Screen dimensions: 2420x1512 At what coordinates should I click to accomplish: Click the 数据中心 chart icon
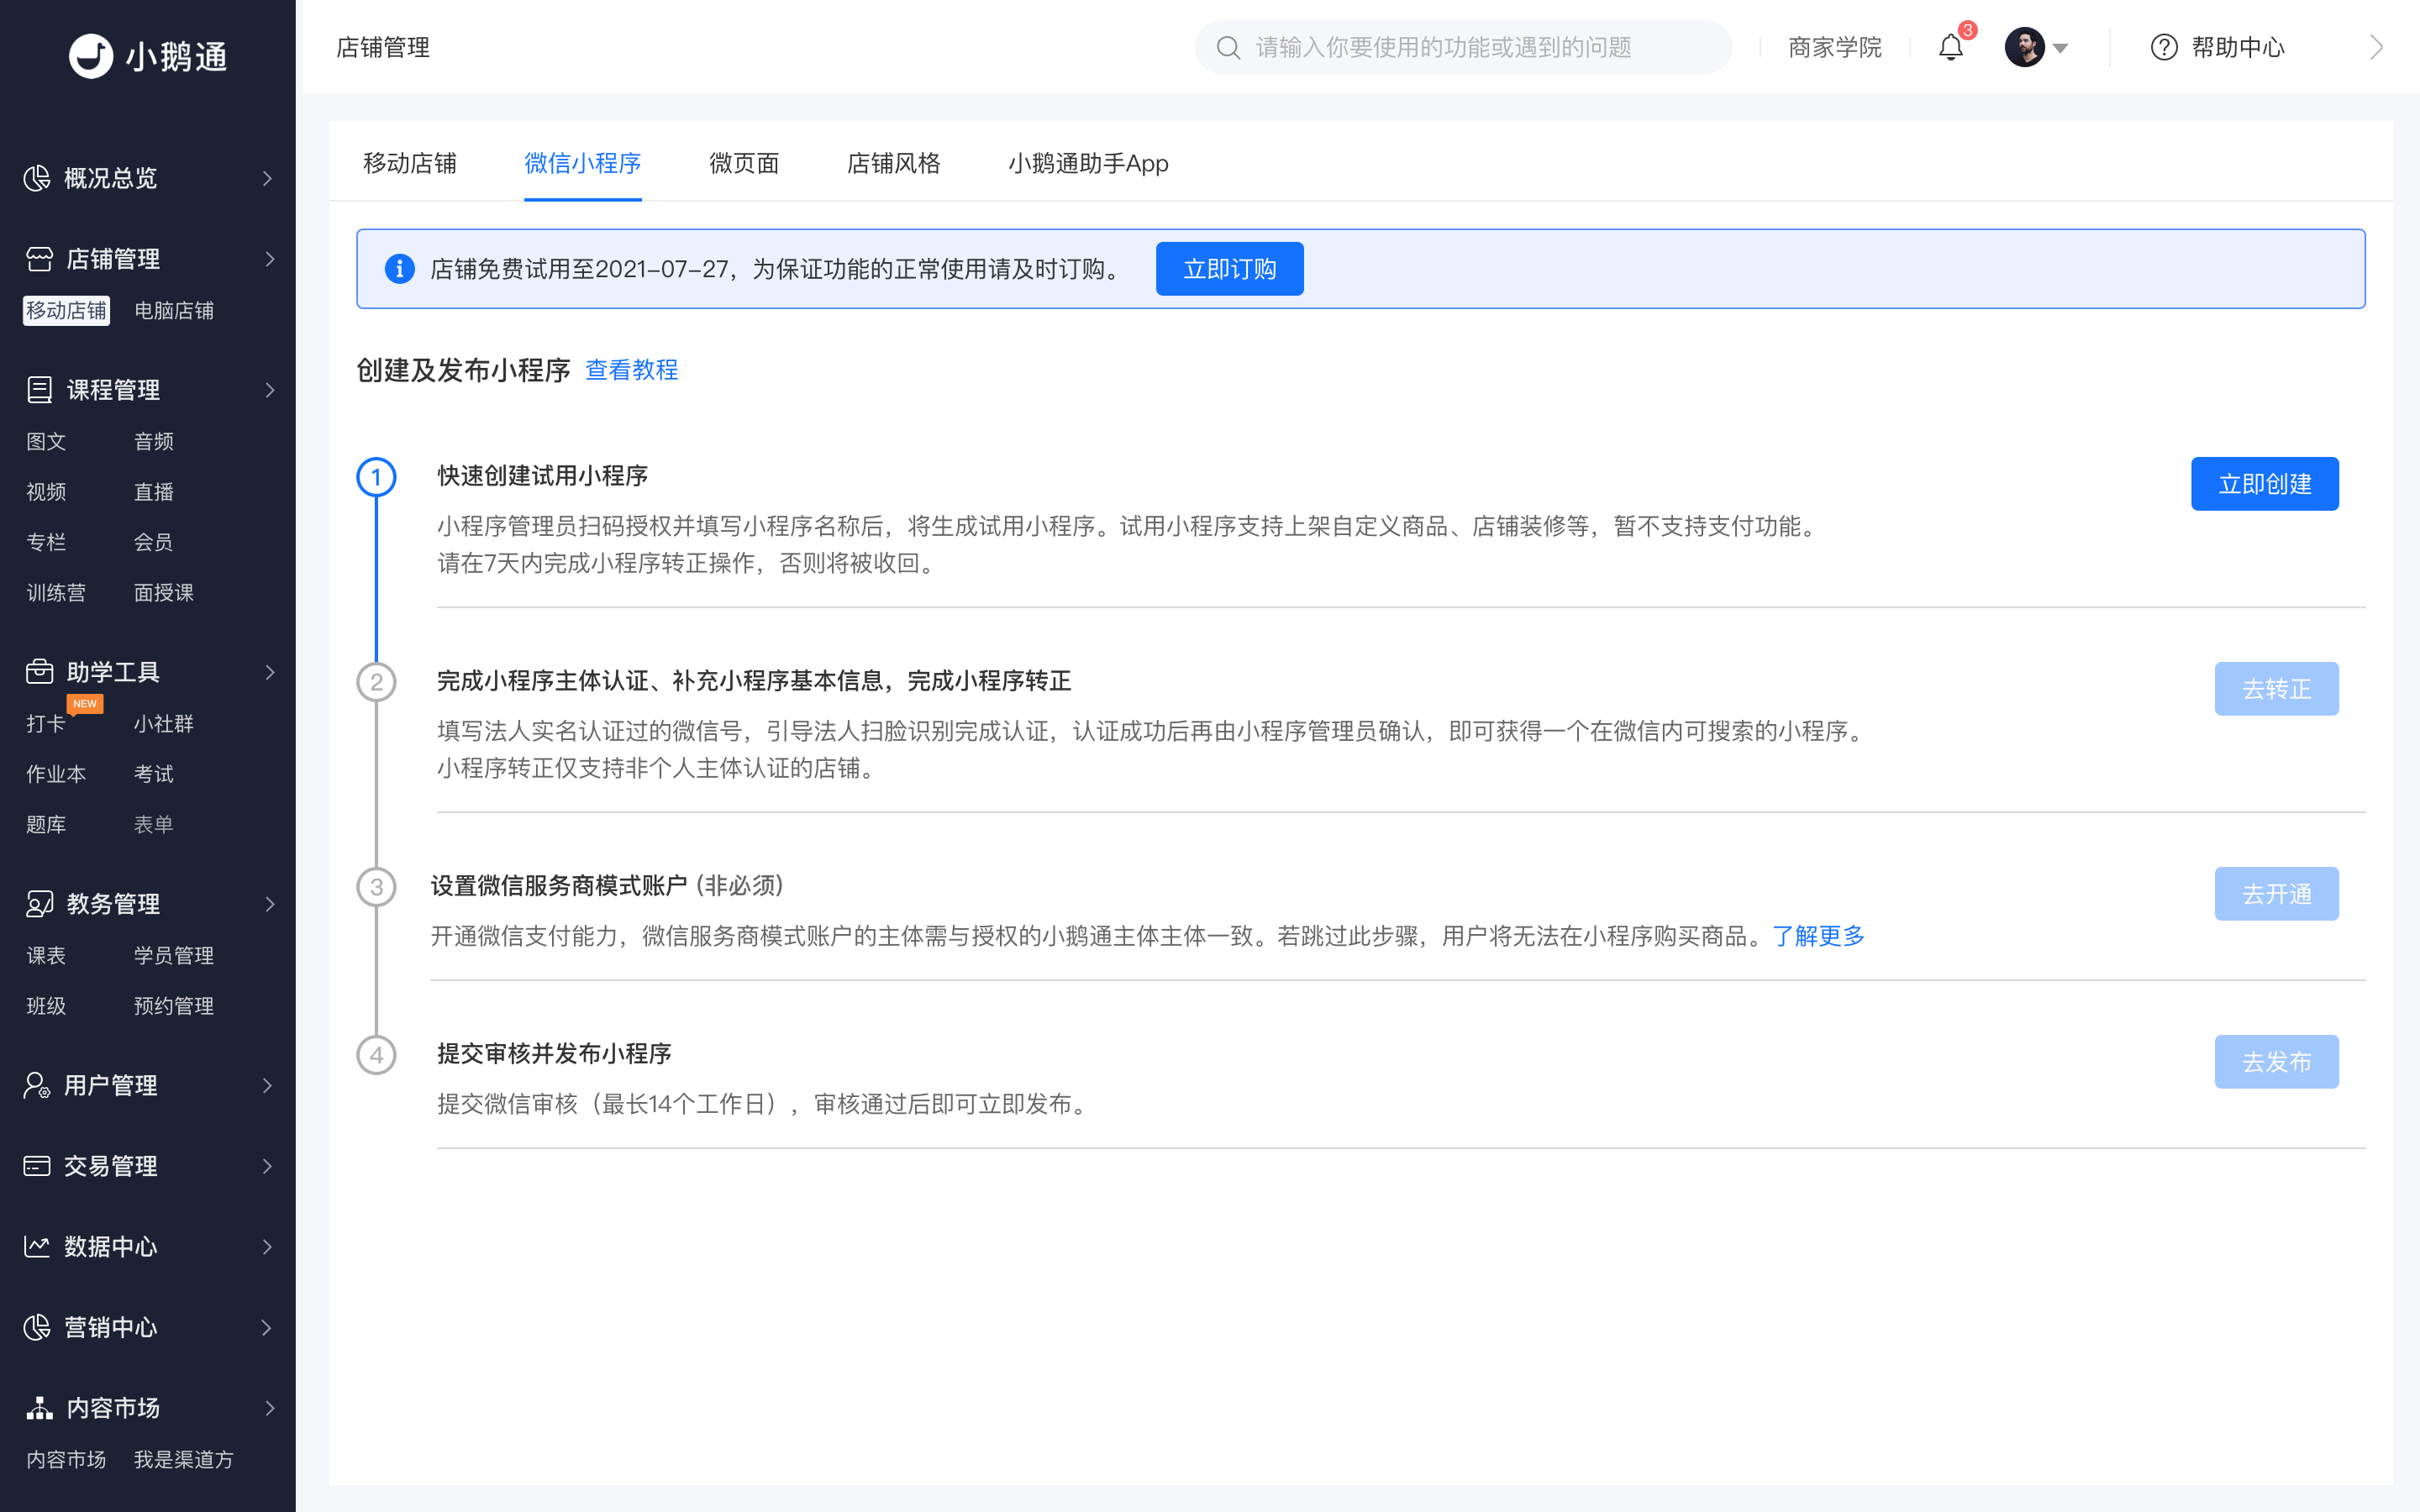pos(37,1246)
